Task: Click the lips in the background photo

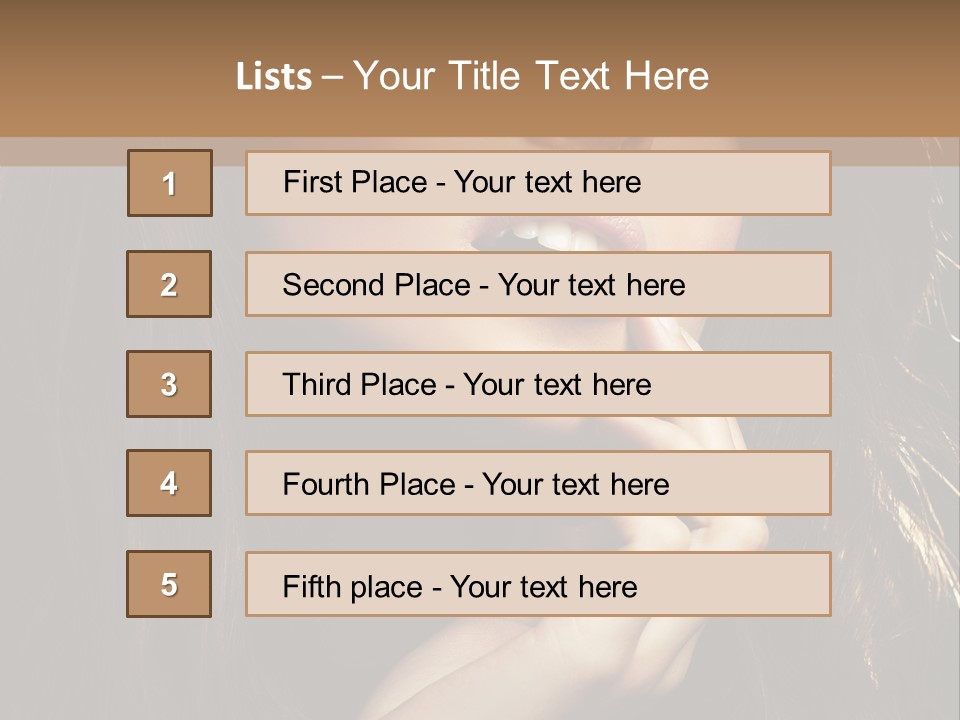Action: coord(550,235)
